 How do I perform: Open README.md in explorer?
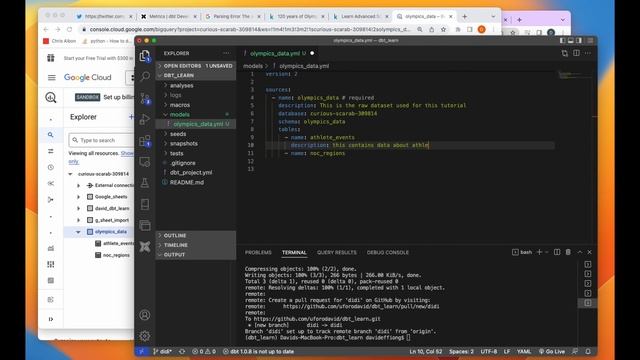187,182
